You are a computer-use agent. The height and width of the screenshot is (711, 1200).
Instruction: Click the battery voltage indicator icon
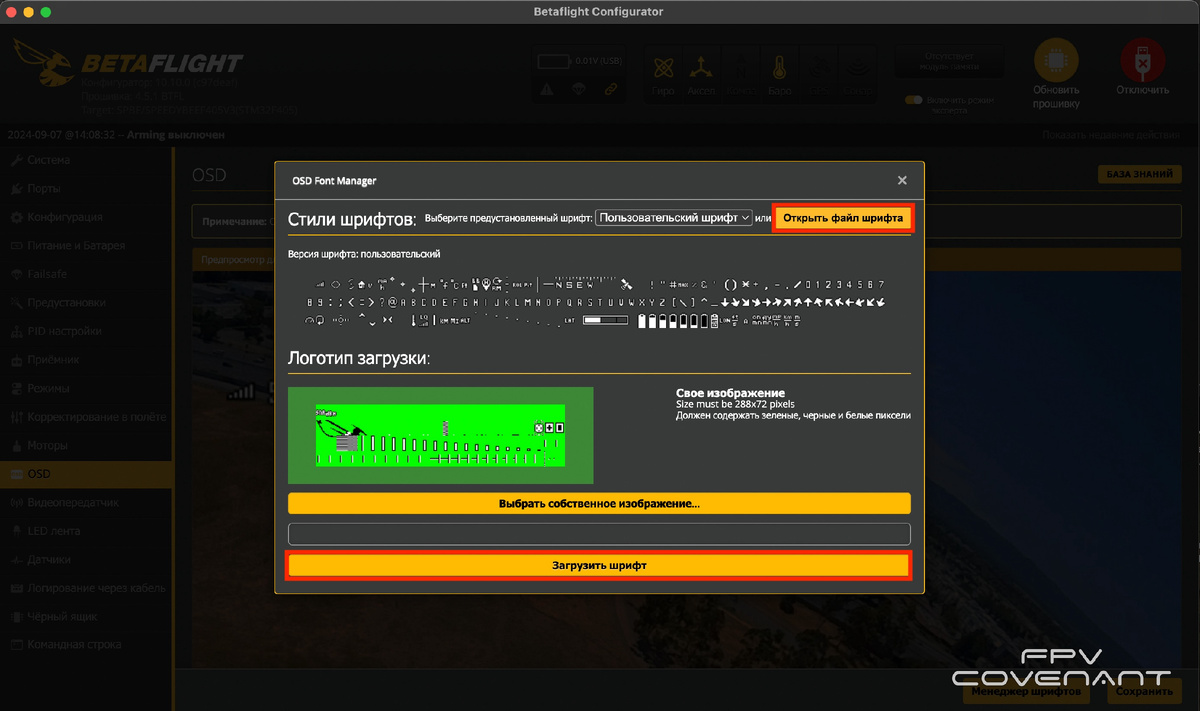point(554,62)
